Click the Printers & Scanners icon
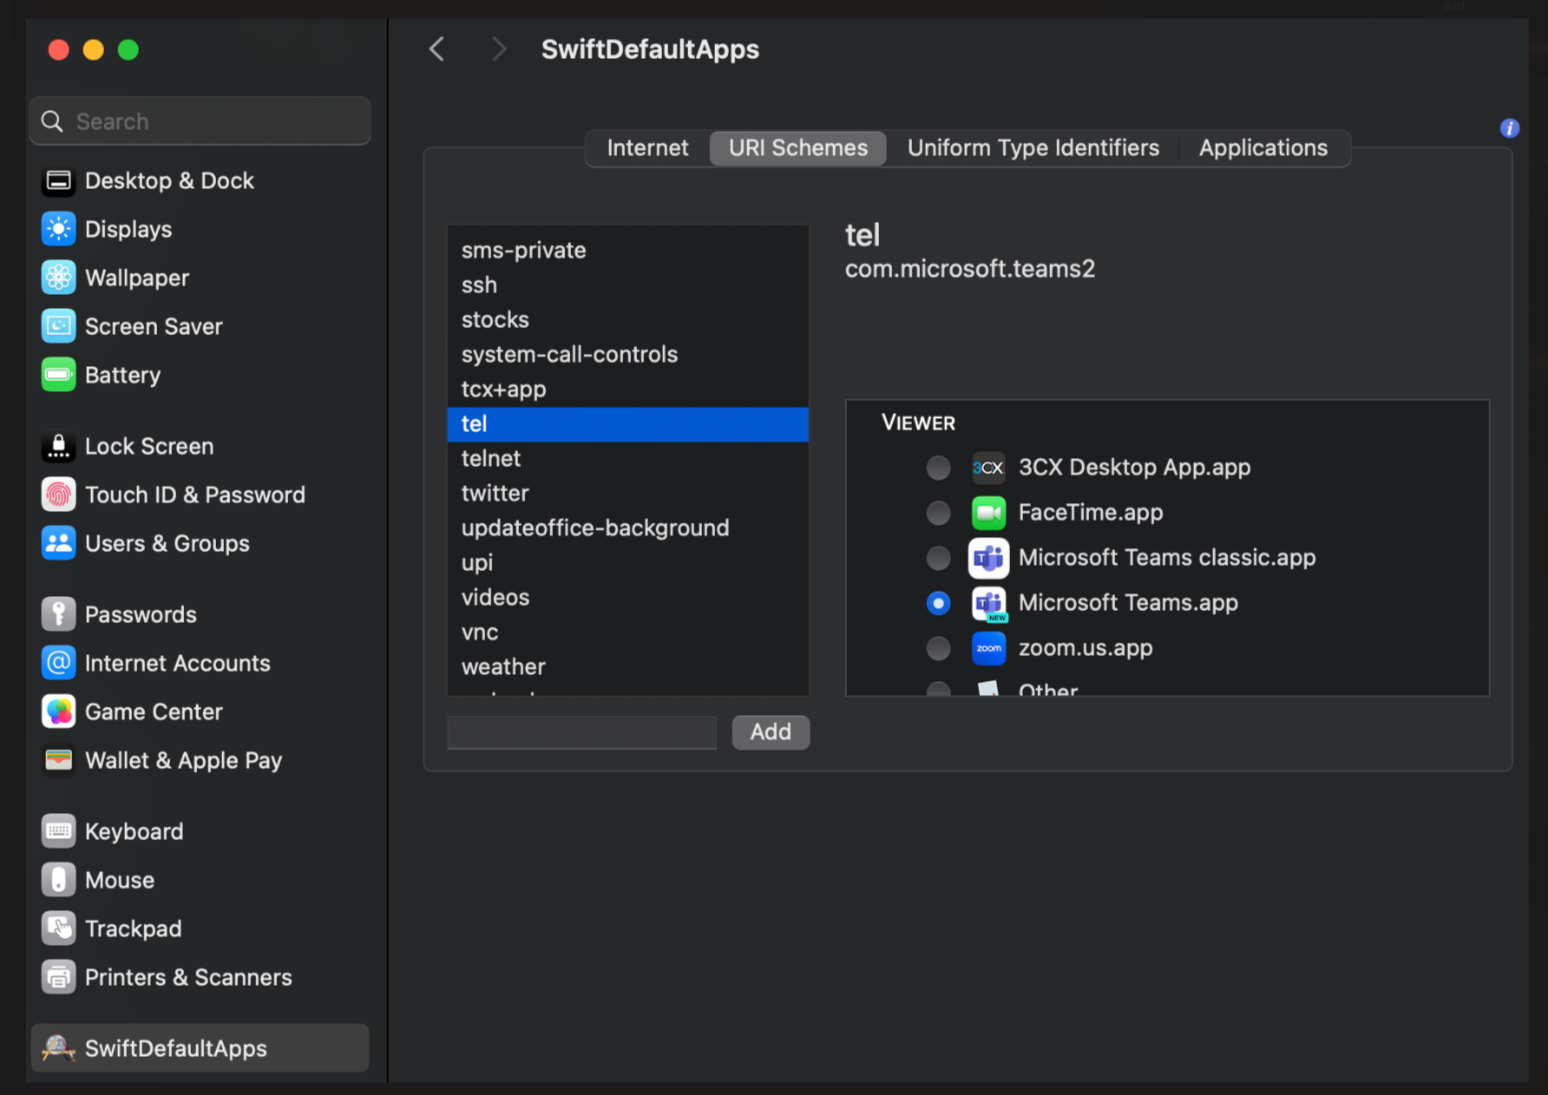Viewport: 1548px width, 1095px height. pyautogui.click(x=59, y=977)
